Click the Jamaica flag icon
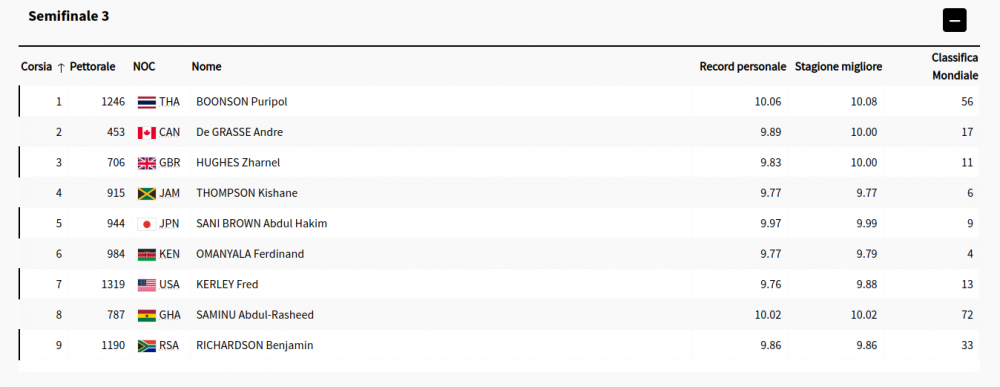 tap(147, 193)
